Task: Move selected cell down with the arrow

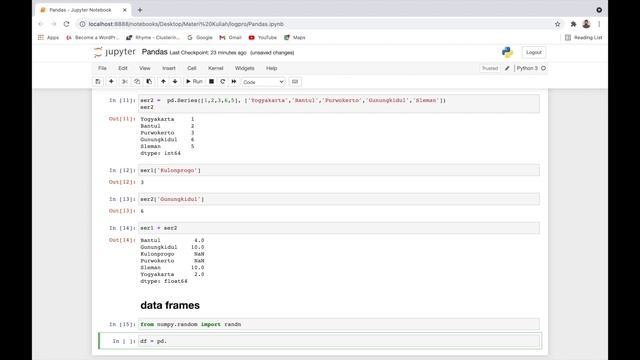Action: click(x=175, y=82)
